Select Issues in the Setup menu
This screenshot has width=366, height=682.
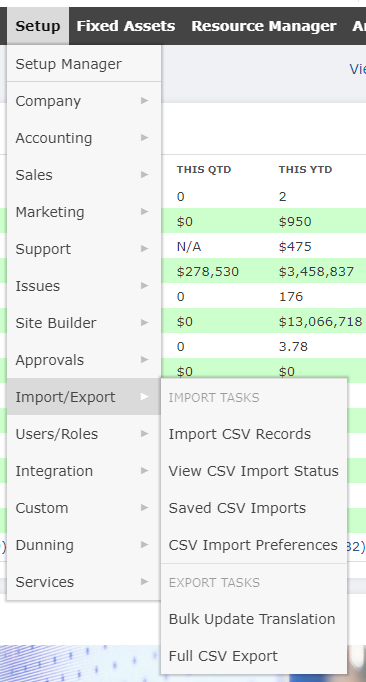point(84,286)
